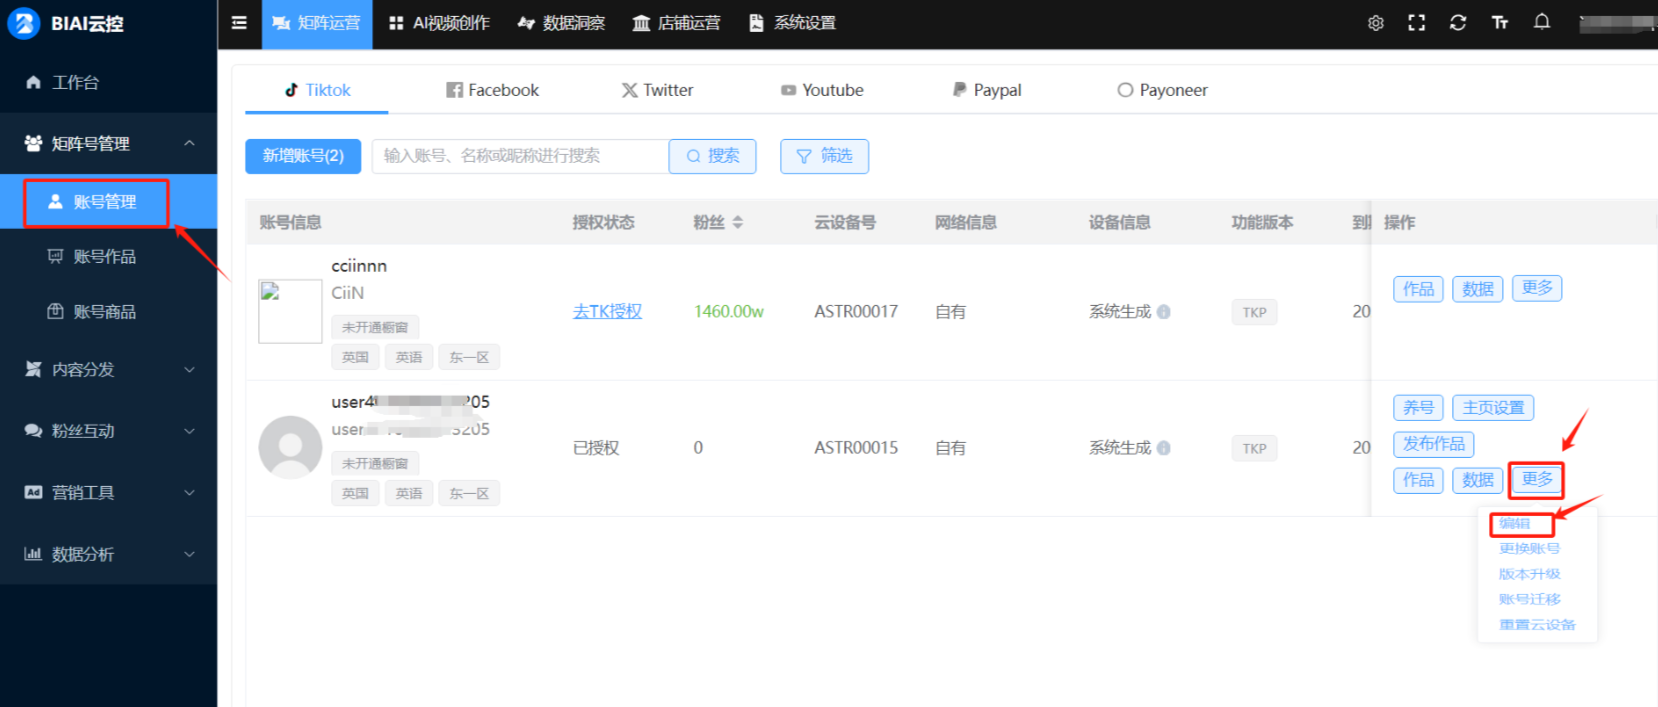Toggle fullscreen via the expand icon
The height and width of the screenshot is (707, 1658).
tap(1417, 23)
